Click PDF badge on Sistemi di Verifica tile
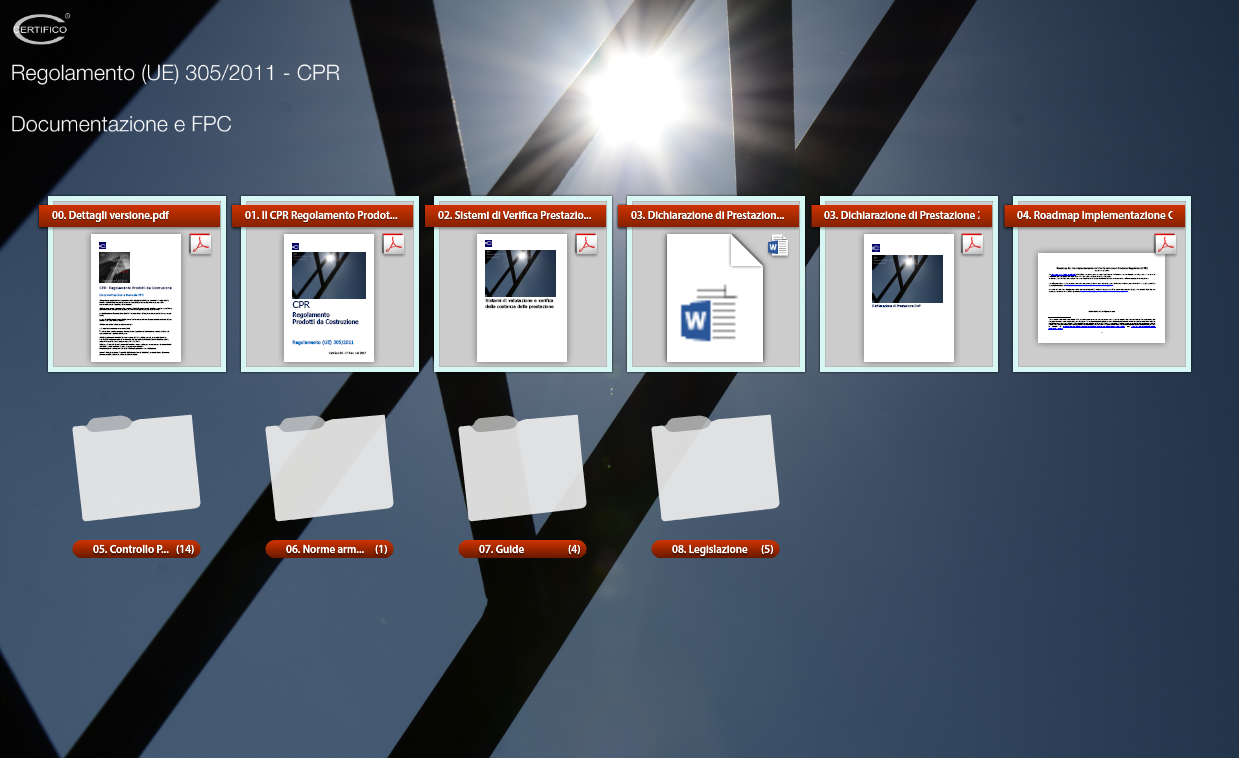The image size is (1239, 758). (586, 244)
